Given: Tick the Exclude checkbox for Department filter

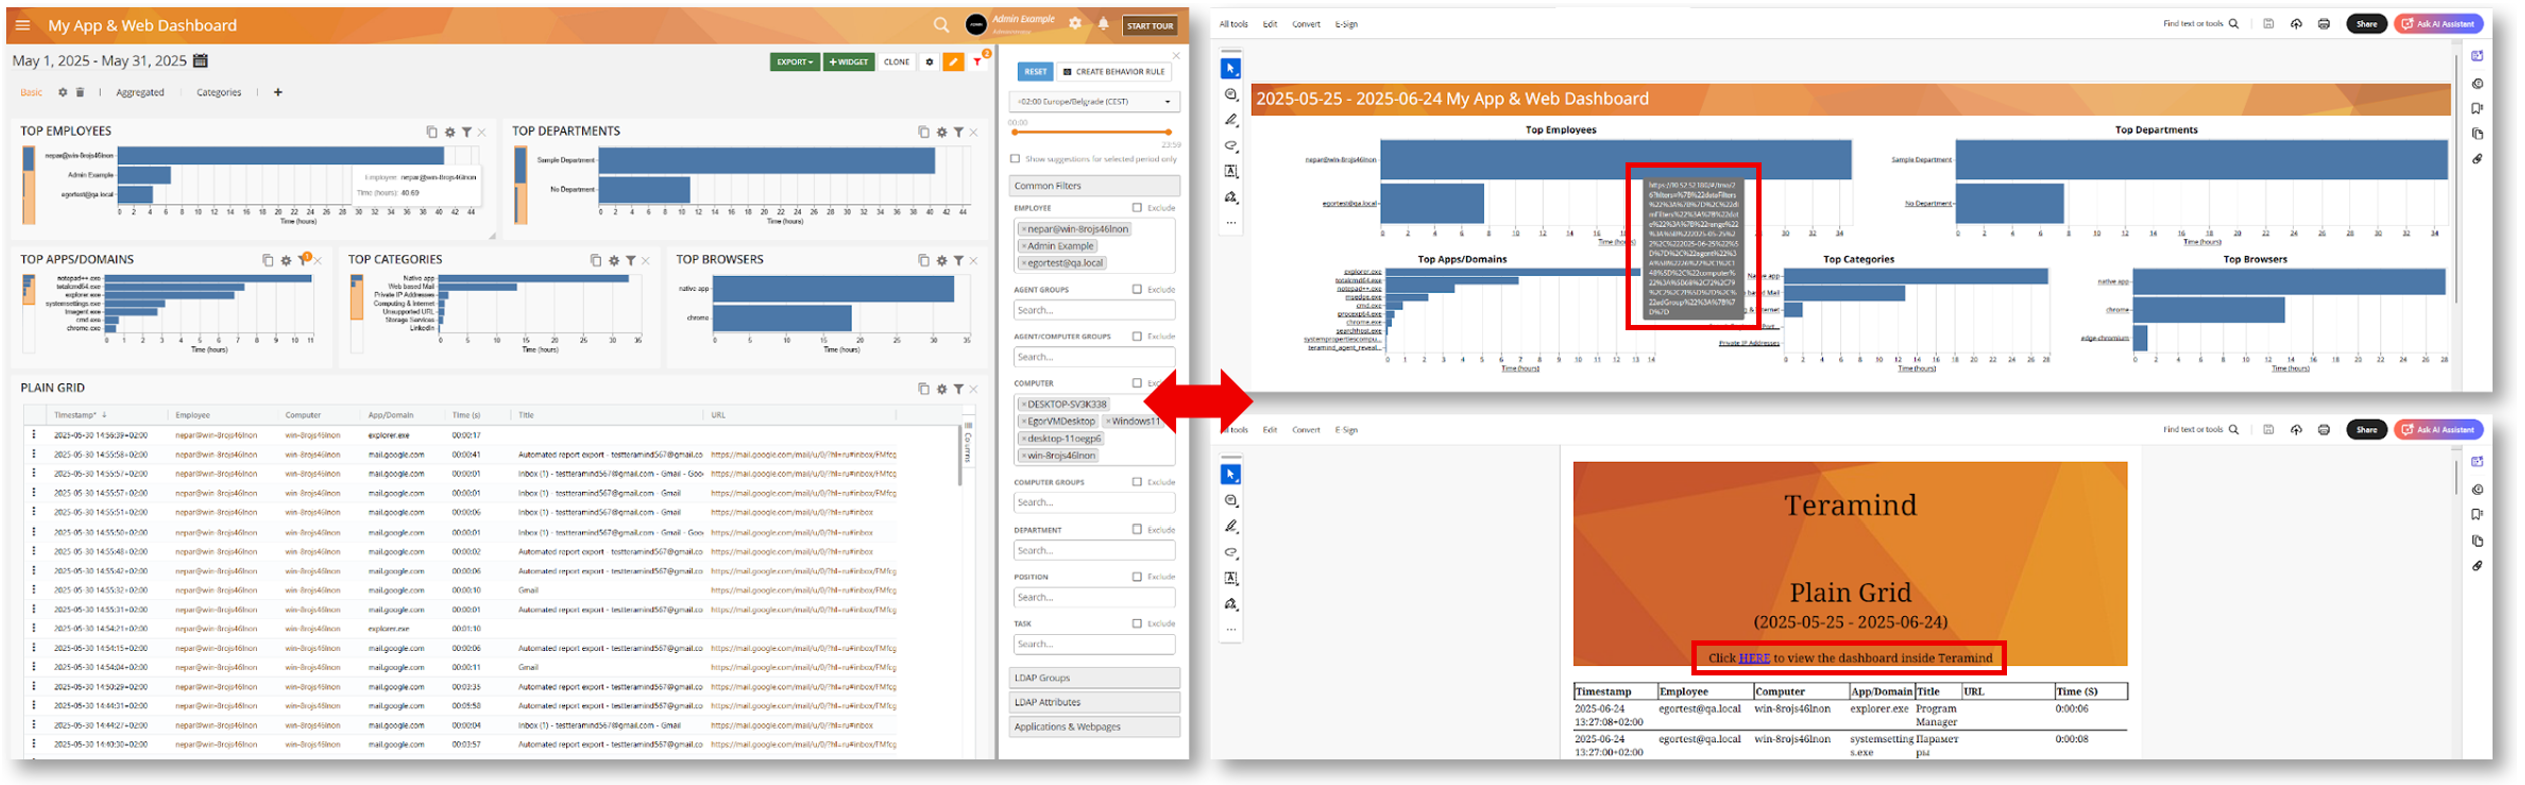Looking at the screenshot, I should (1137, 529).
